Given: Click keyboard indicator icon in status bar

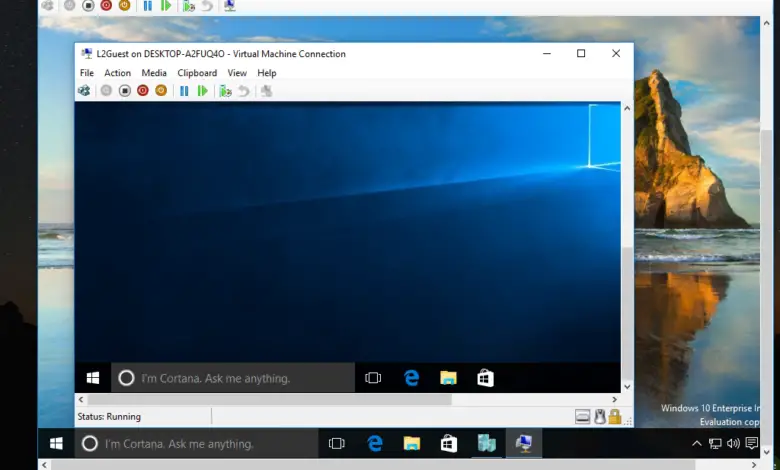Looking at the screenshot, I should (582, 416).
